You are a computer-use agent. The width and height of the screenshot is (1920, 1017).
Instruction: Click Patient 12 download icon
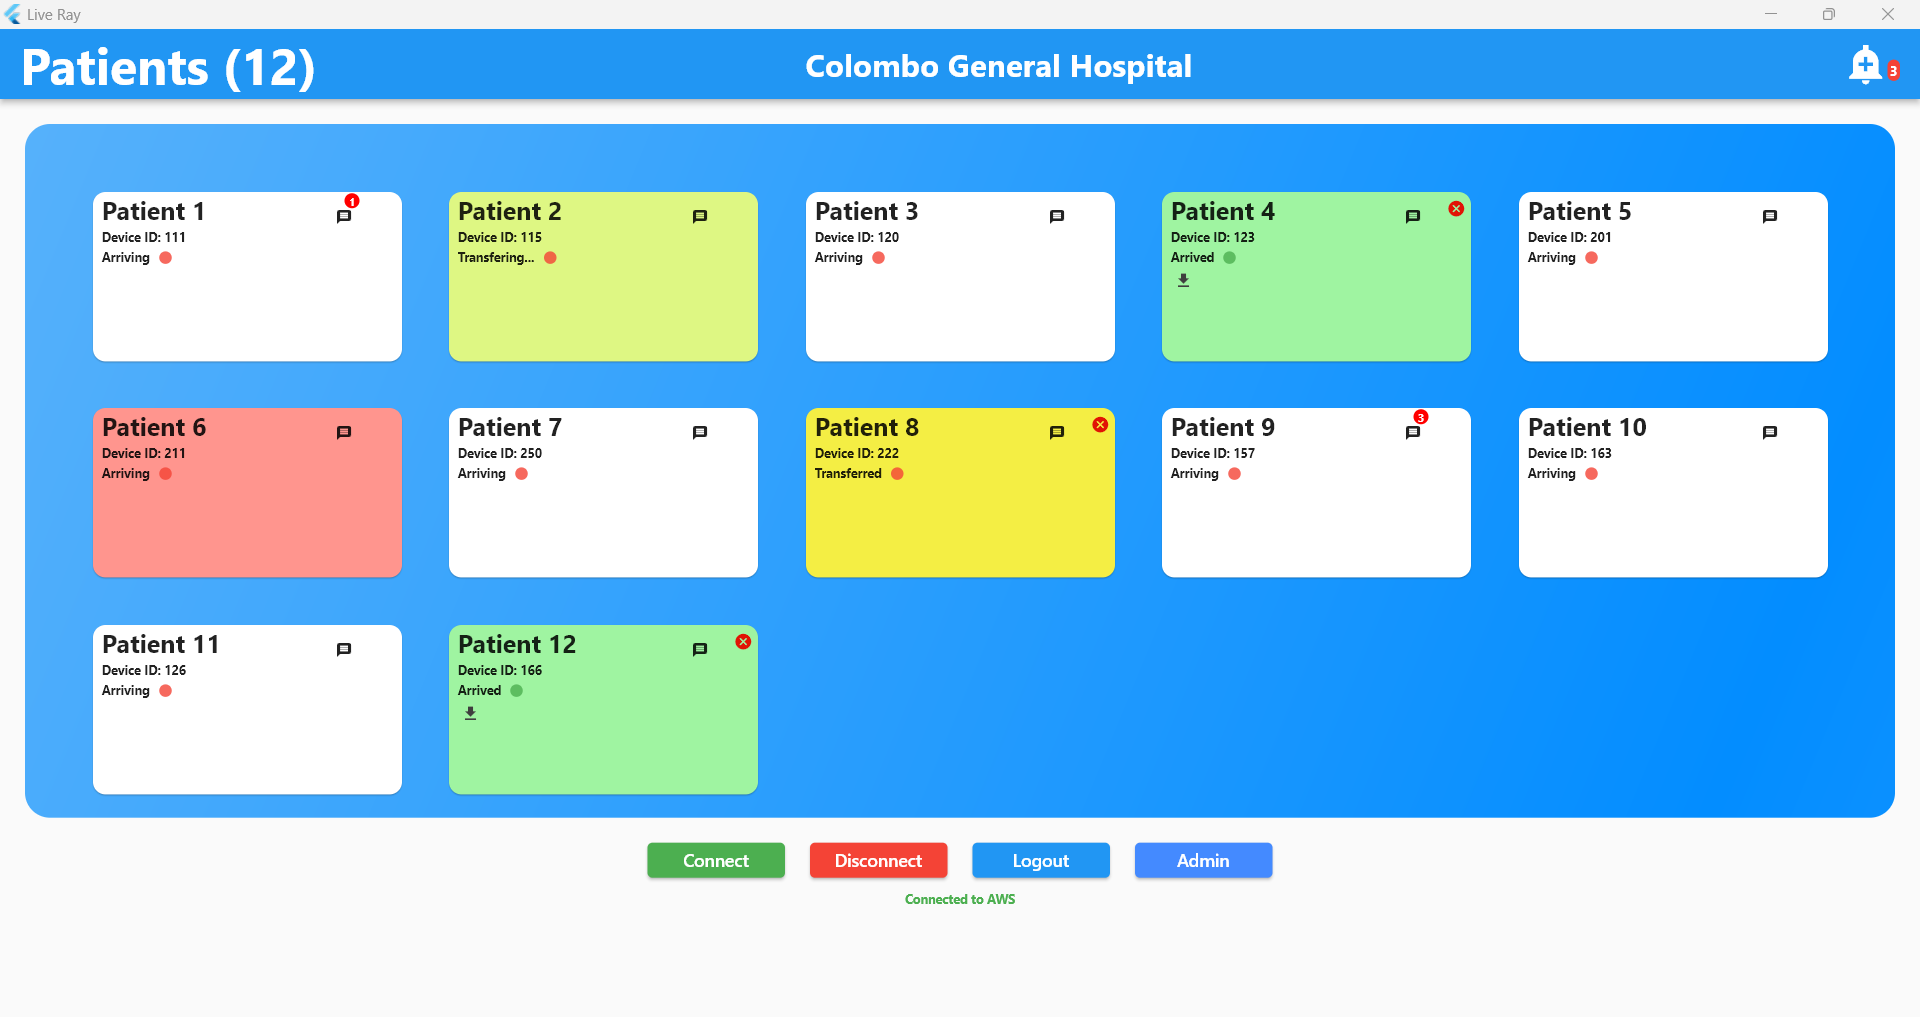[470, 714]
